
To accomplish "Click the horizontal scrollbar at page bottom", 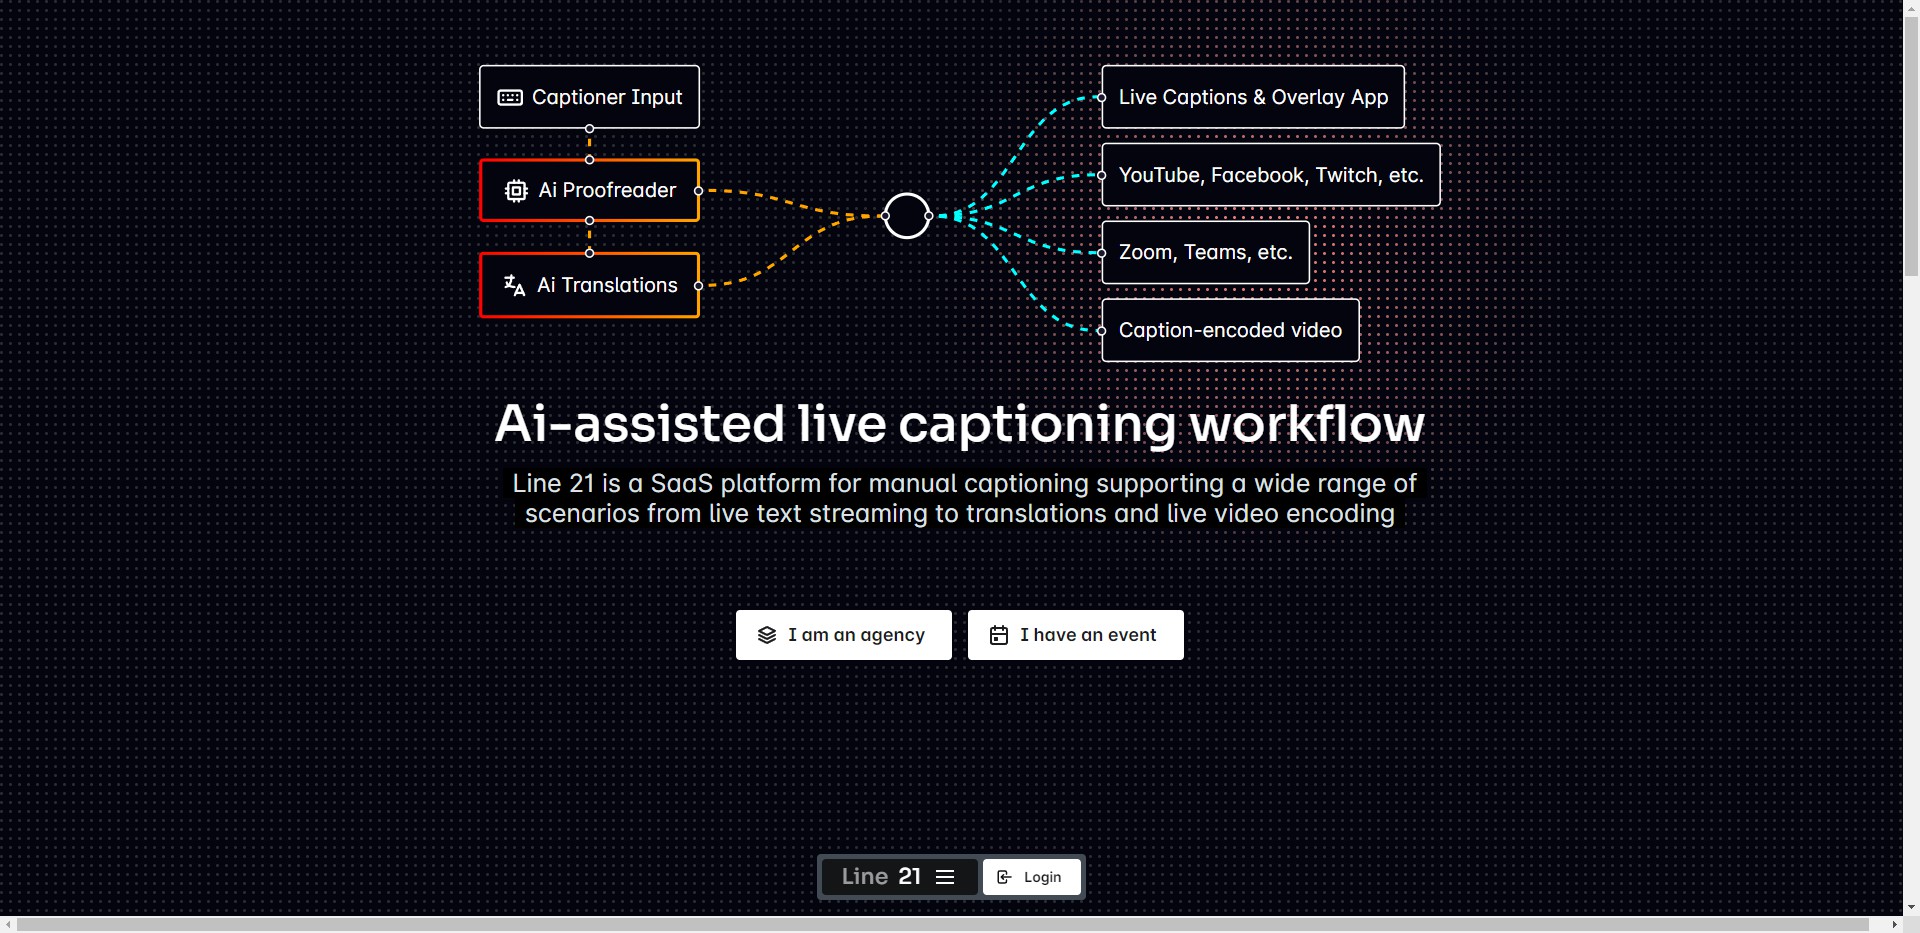I will tap(940, 925).
